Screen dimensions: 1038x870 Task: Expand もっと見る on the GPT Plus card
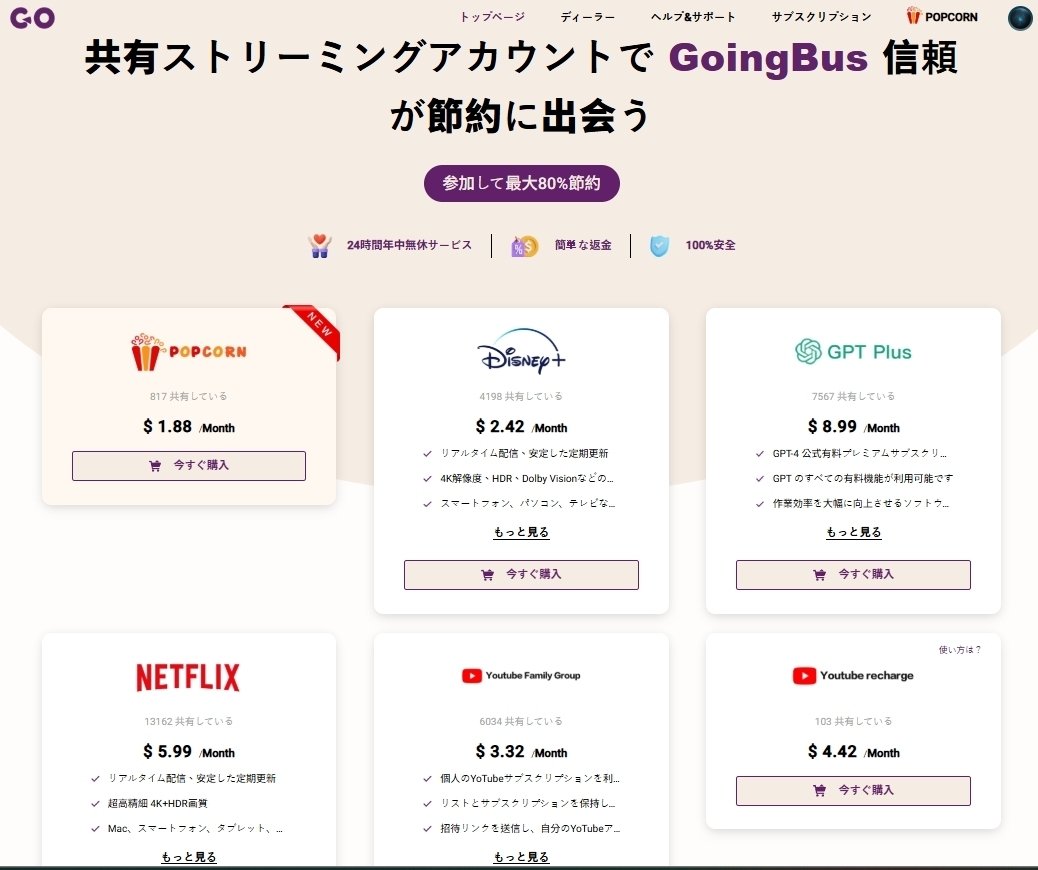852,534
